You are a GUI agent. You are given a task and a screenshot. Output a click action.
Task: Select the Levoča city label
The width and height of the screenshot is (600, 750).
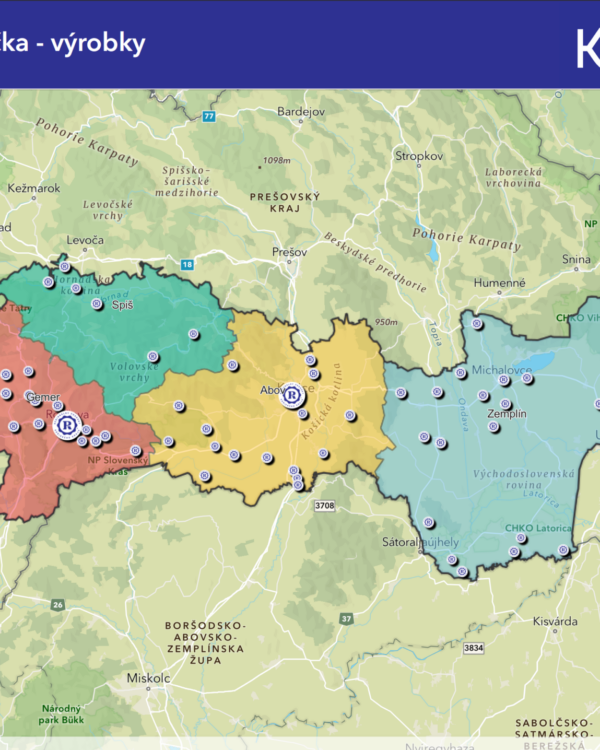(85, 240)
